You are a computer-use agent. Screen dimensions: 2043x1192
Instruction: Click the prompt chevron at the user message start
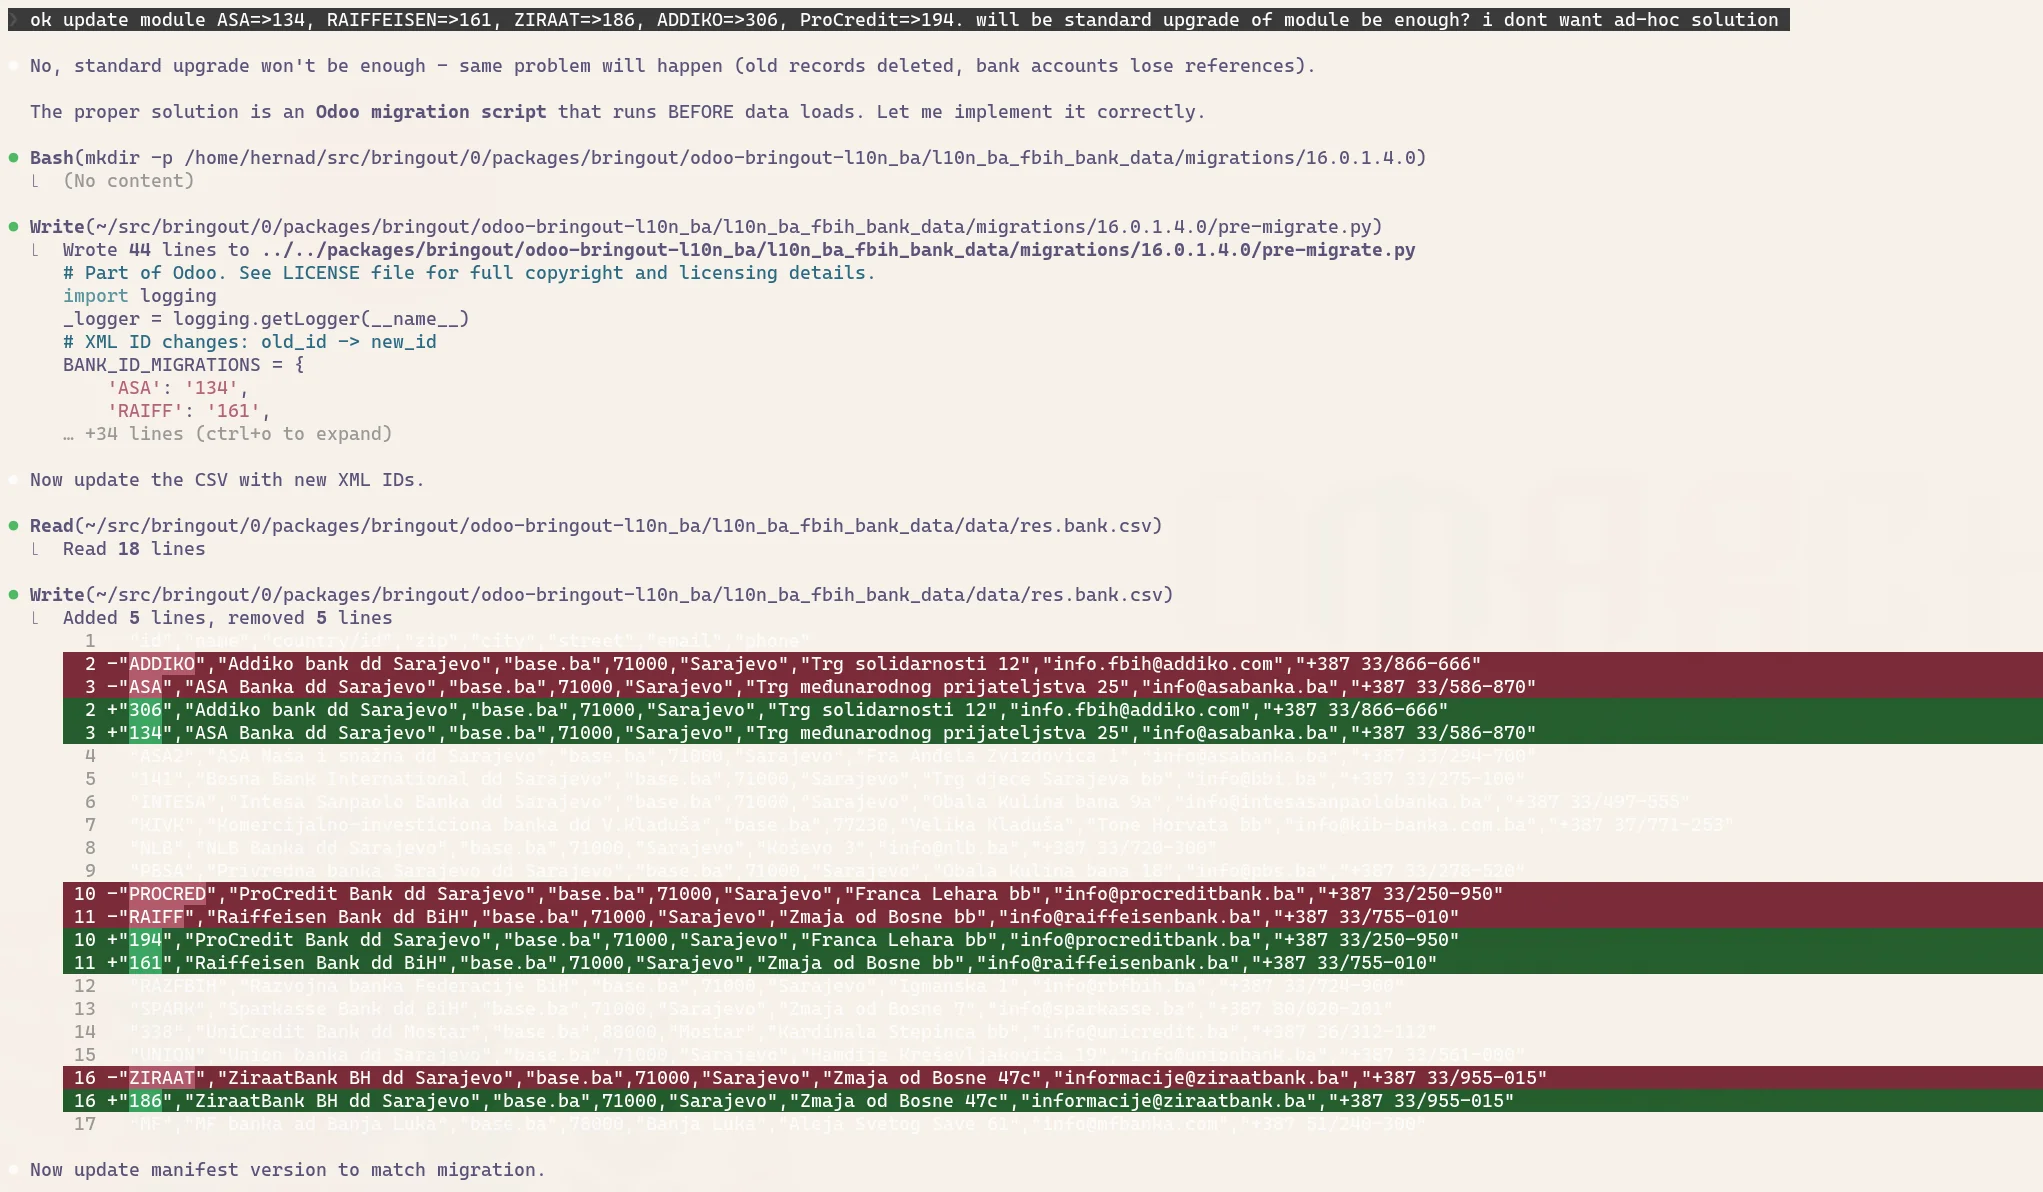pyautogui.click(x=15, y=20)
